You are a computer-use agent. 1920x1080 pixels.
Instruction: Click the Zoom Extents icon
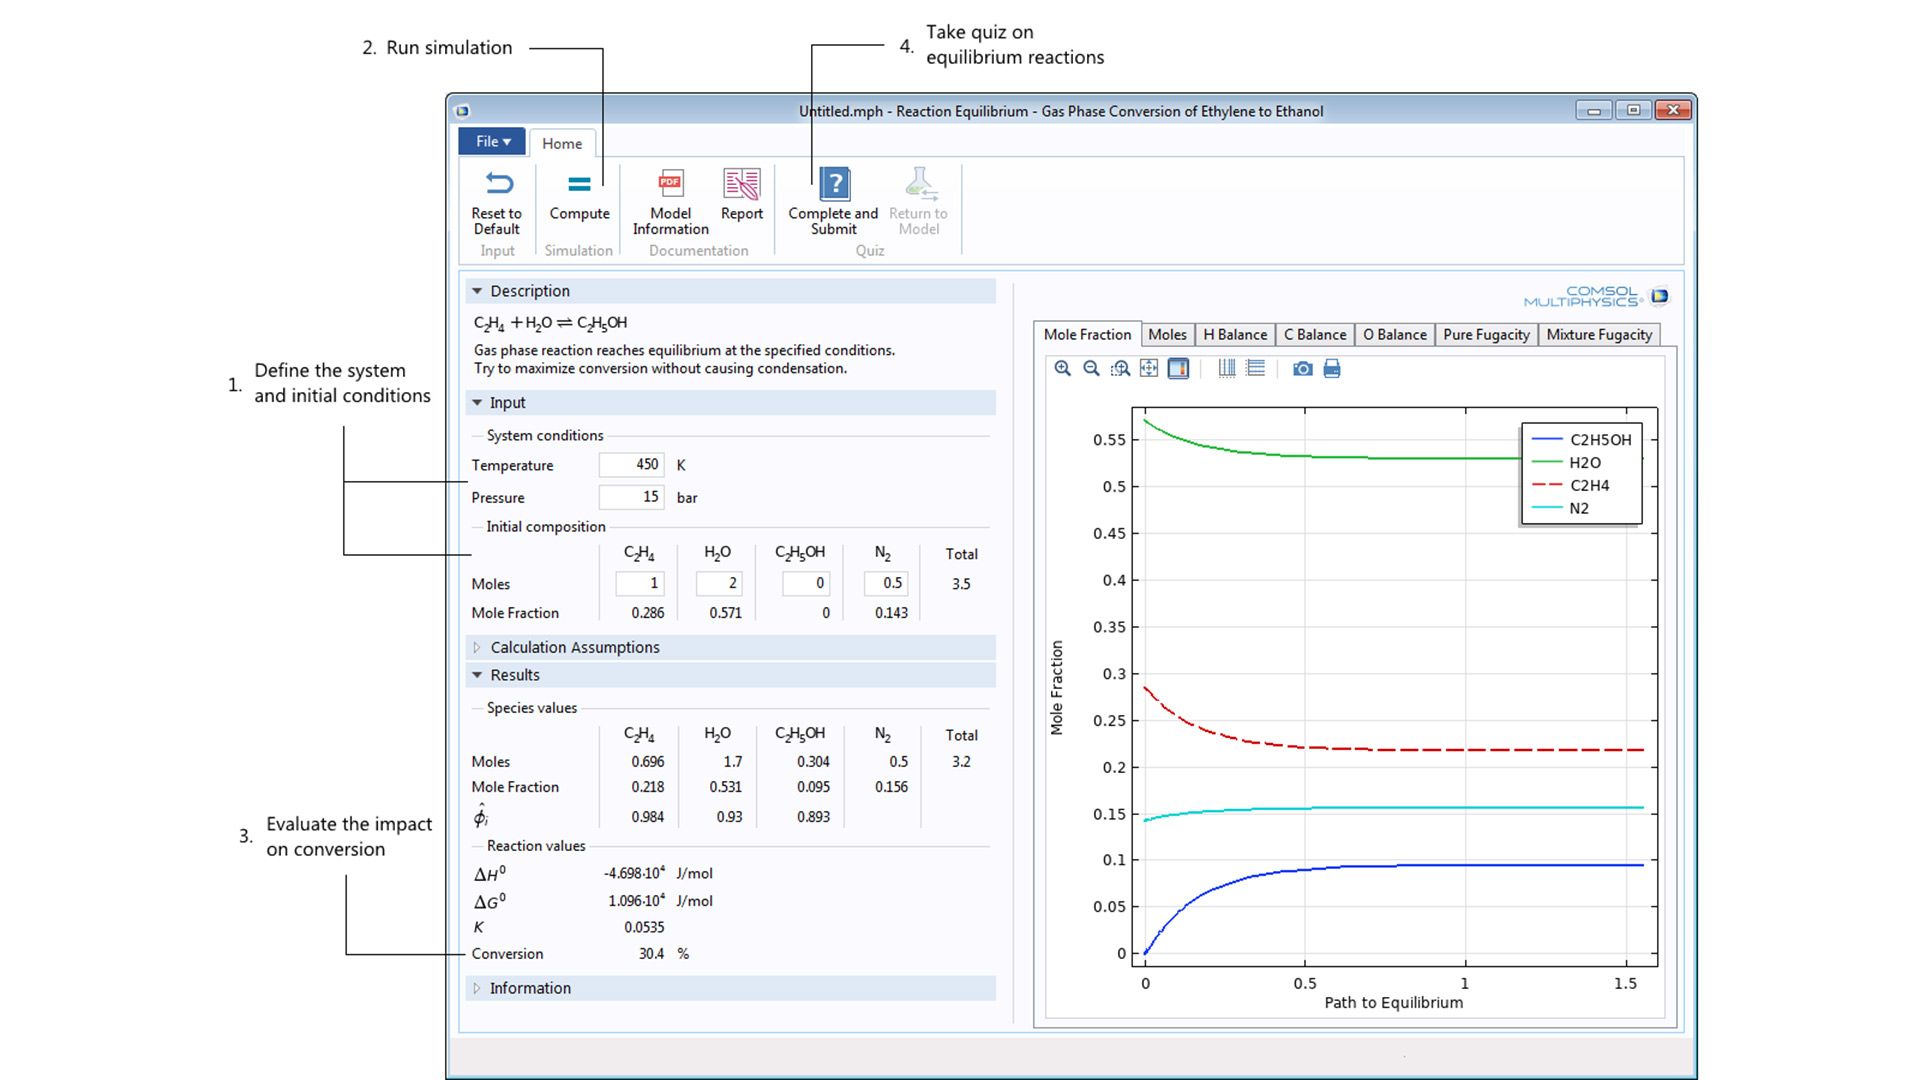coord(1149,369)
